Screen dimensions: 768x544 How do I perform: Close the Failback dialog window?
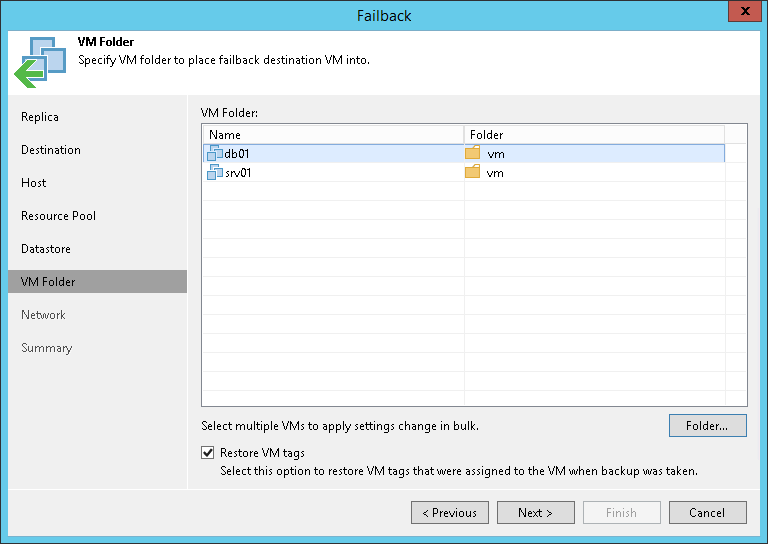point(741,13)
